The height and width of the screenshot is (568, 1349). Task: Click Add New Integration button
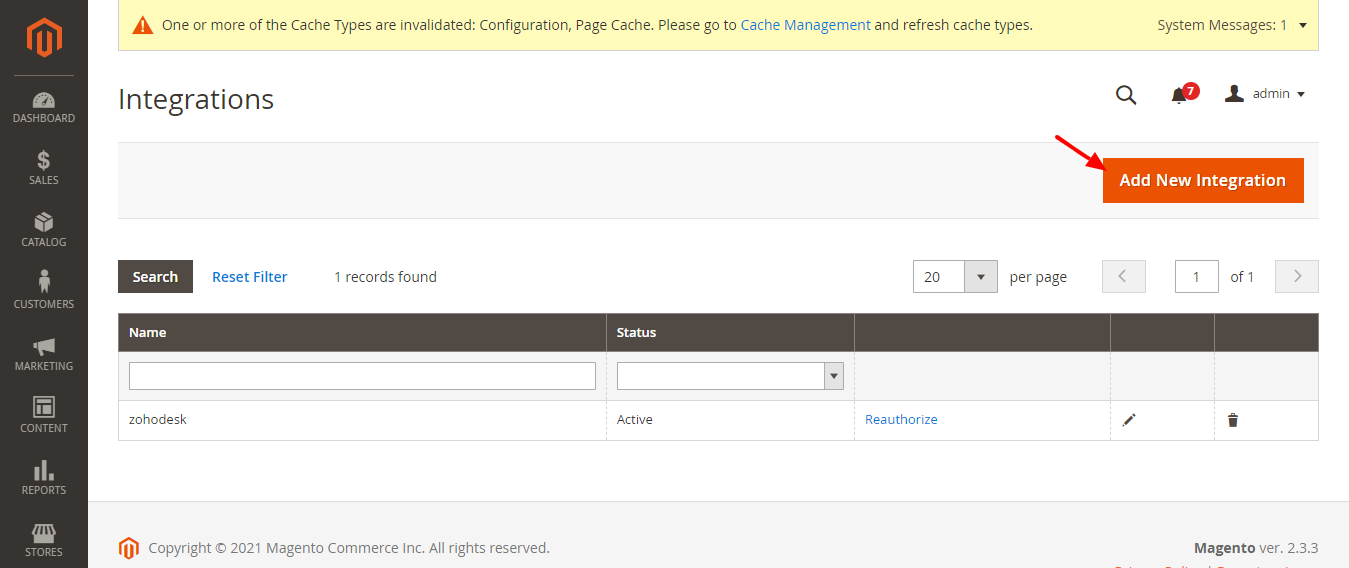pyautogui.click(x=1202, y=180)
